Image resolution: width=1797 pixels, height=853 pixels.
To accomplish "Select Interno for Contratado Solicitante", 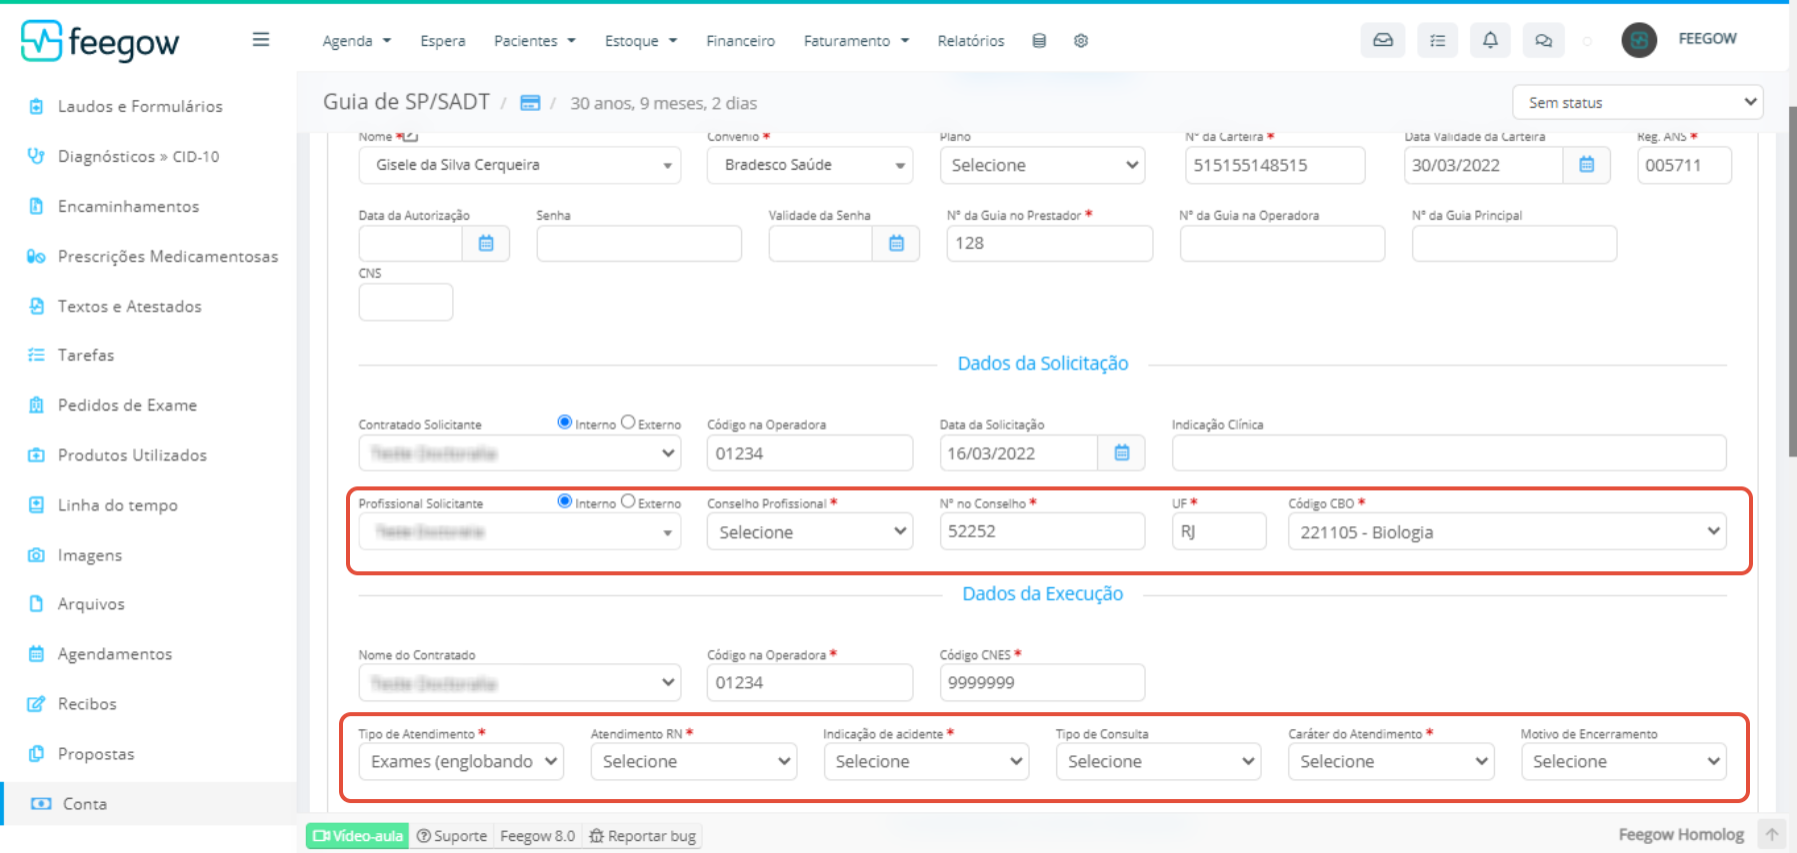I will [x=565, y=423].
